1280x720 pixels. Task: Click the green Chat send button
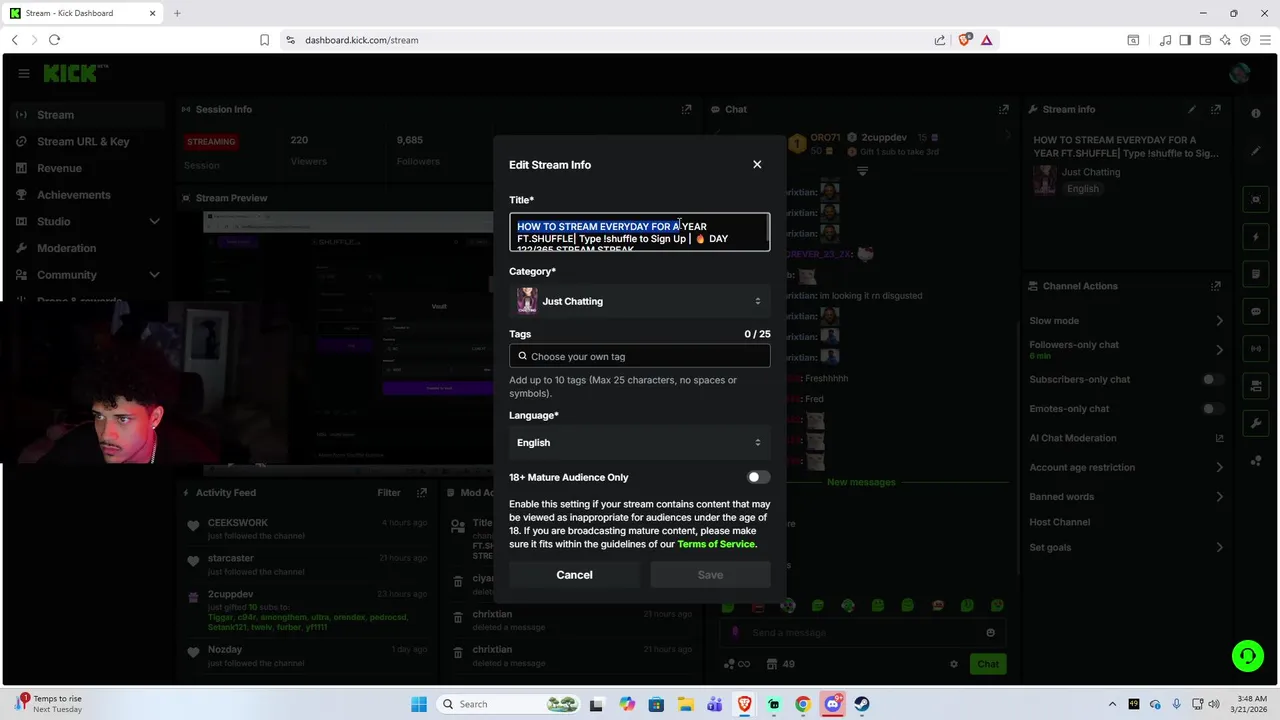click(988, 664)
